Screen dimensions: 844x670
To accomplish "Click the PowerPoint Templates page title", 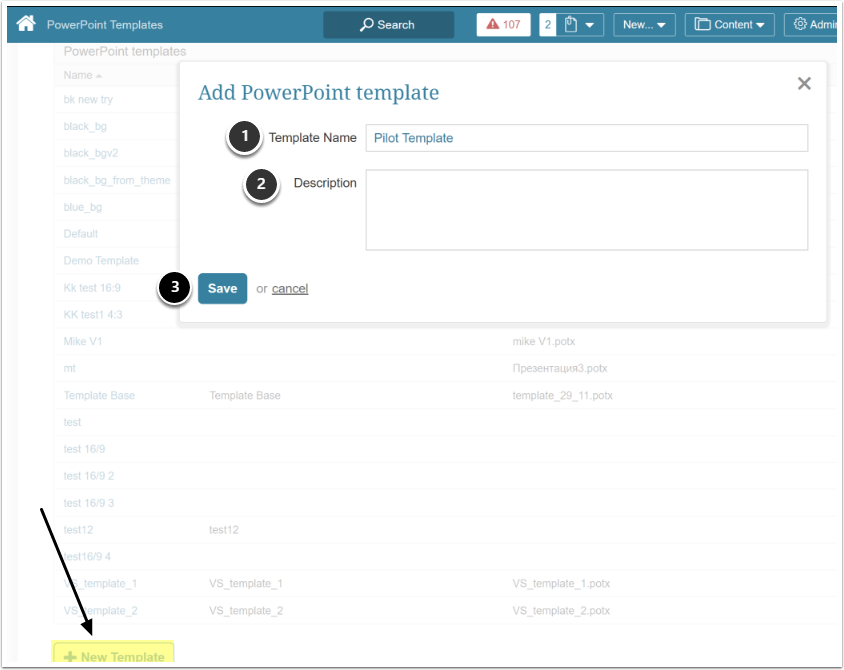I will click(x=105, y=24).
